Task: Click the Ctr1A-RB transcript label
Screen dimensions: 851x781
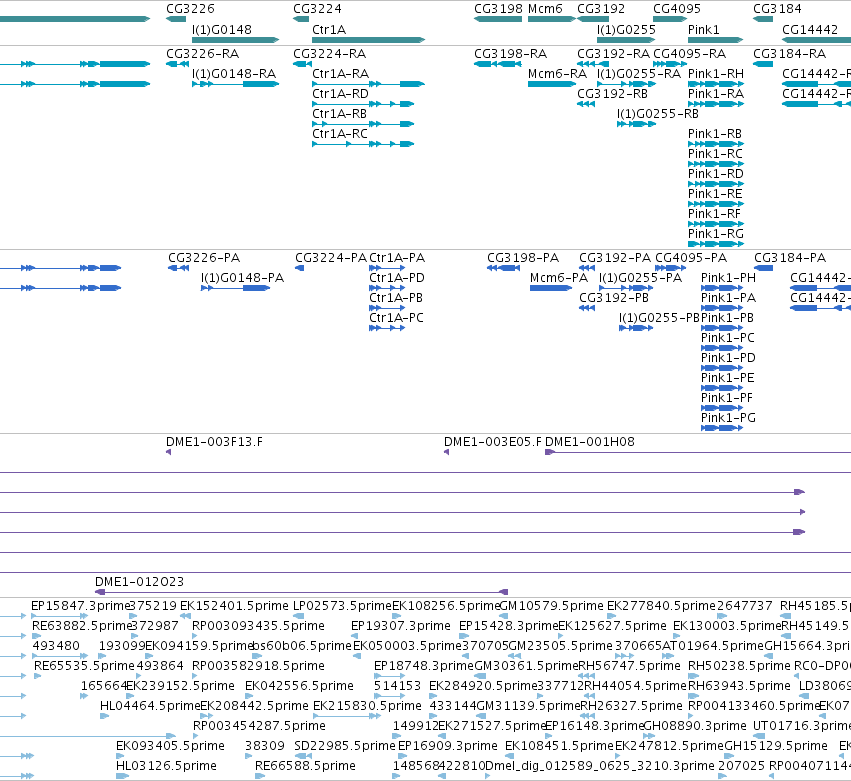Action: pos(339,113)
